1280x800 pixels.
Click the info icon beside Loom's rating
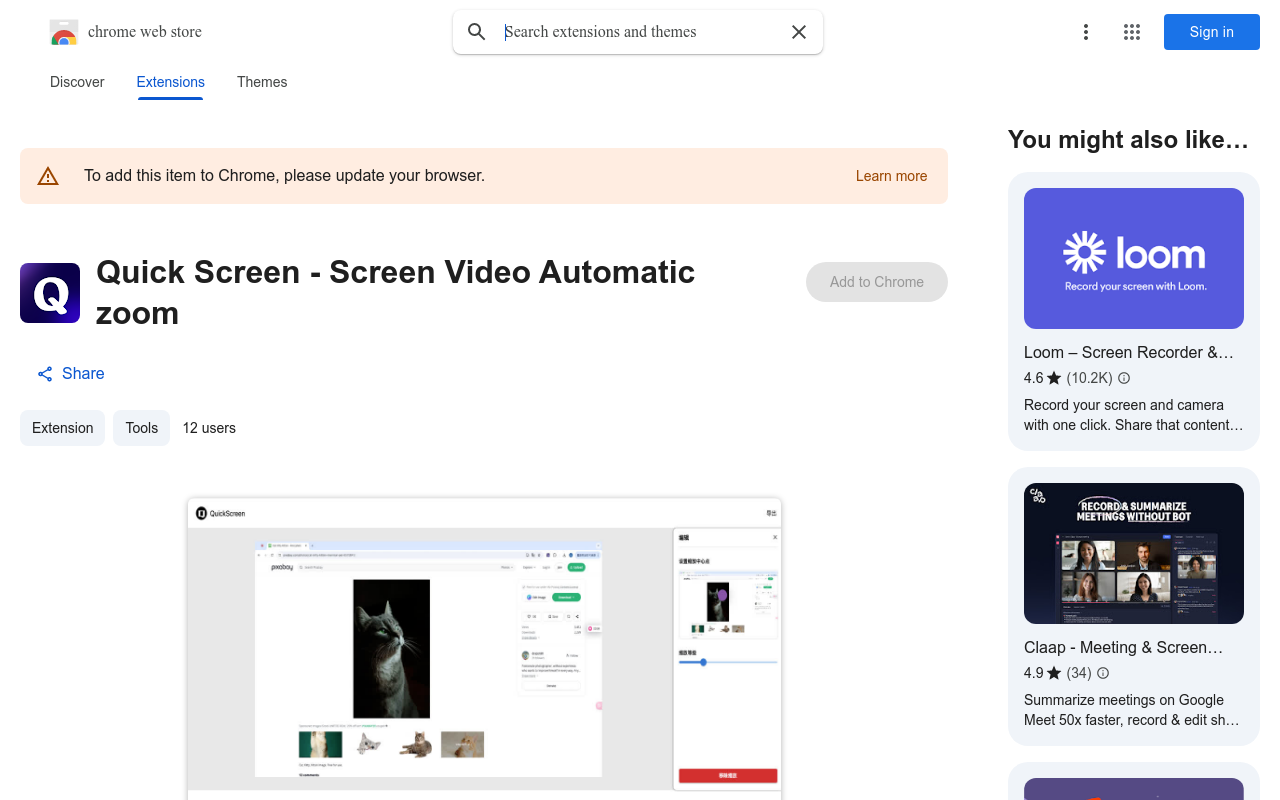click(x=1123, y=378)
